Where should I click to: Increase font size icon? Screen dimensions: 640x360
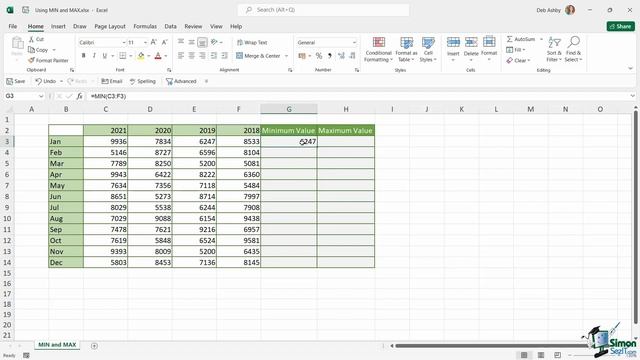tap(153, 42)
